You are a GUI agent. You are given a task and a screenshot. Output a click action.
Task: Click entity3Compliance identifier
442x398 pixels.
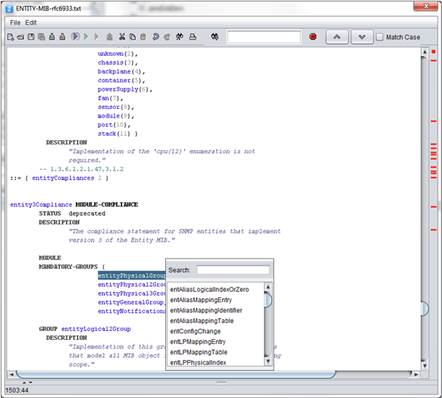pos(41,205)
